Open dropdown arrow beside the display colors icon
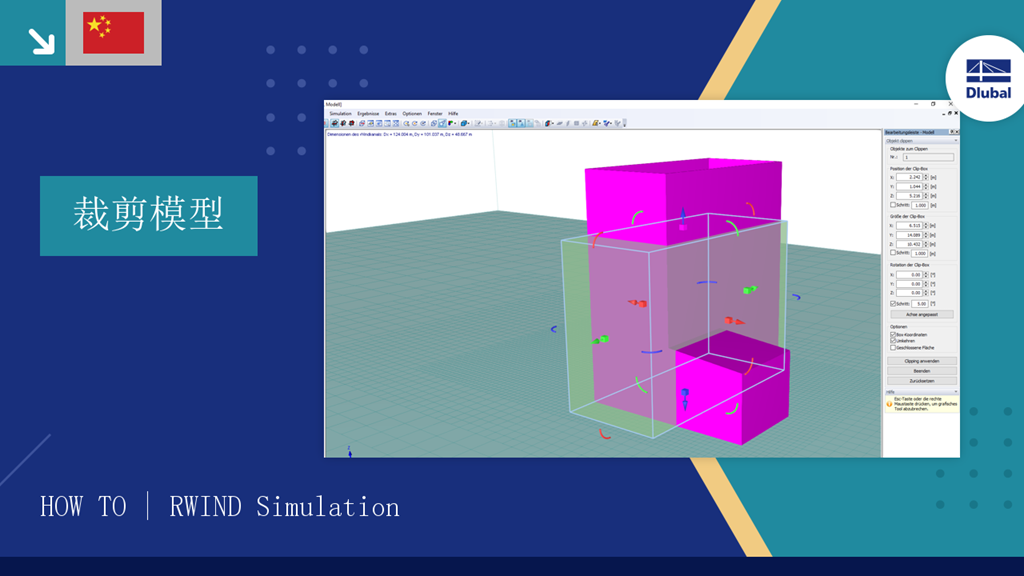 [456, 123]
